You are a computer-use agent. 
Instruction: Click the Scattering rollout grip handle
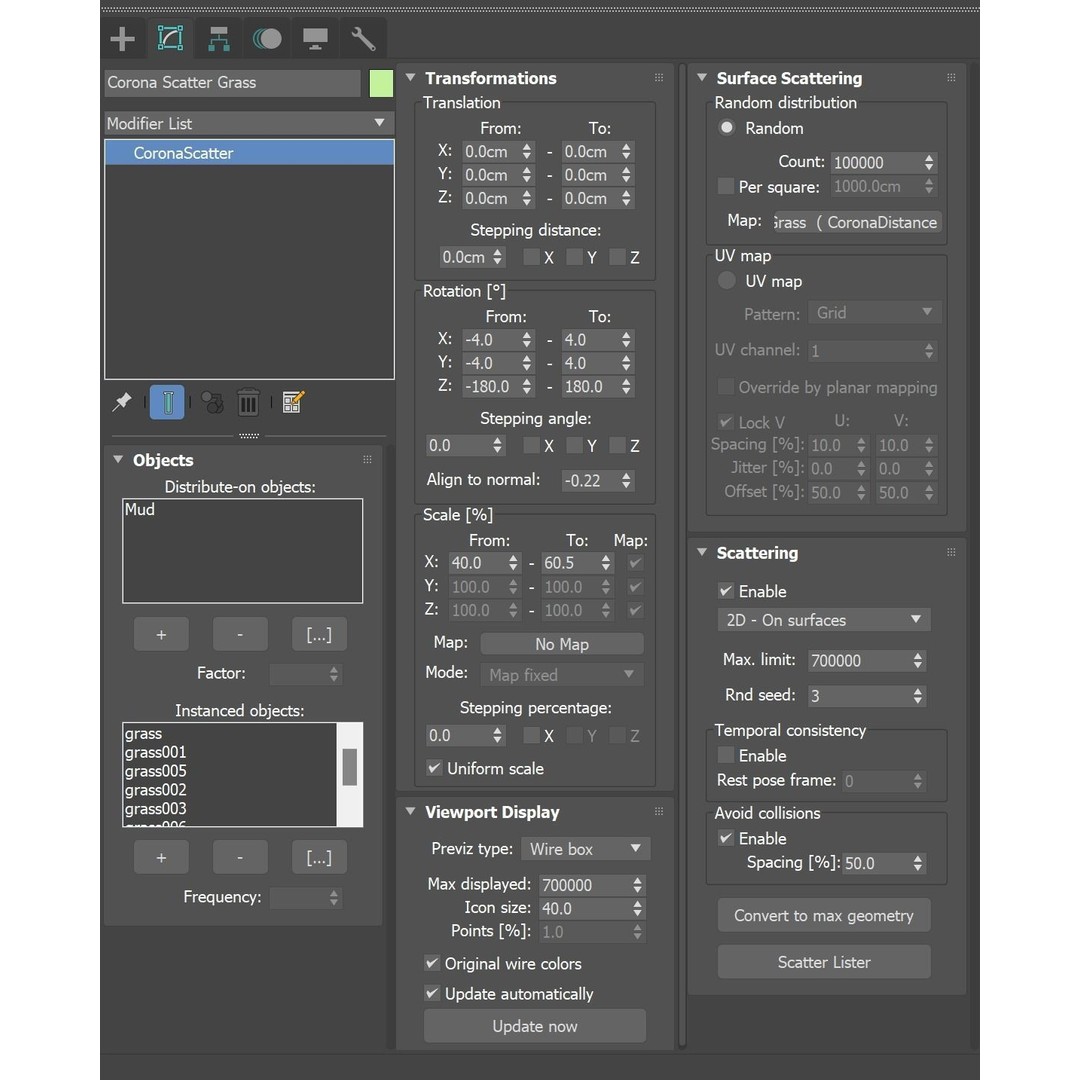[951, 552]
